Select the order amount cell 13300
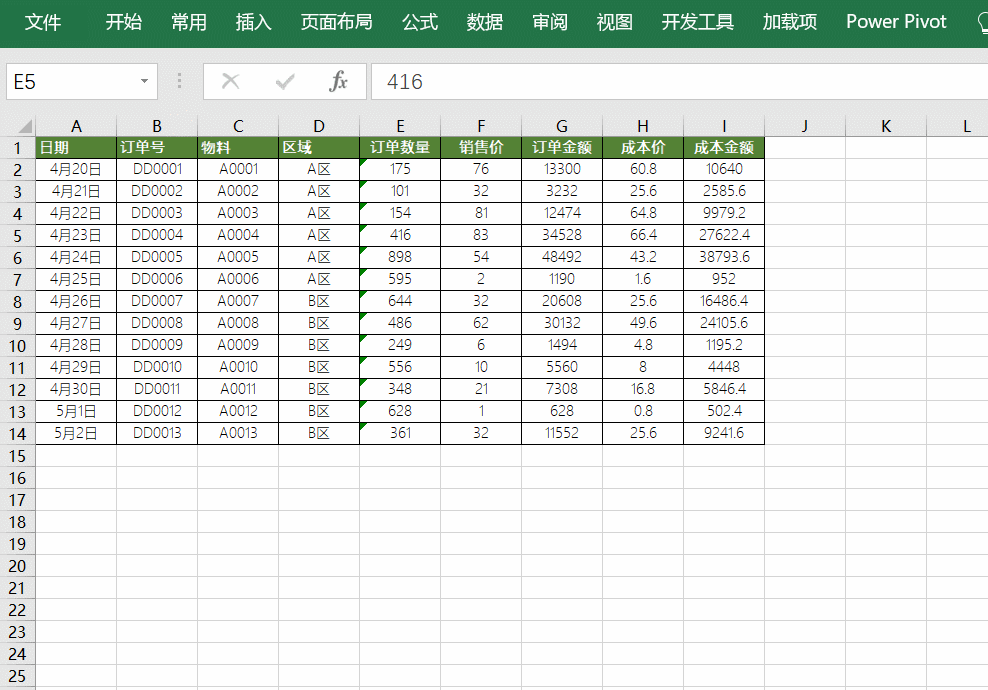Image resolution: width=988 pixels, height=690 pixels. pos(562,169)
